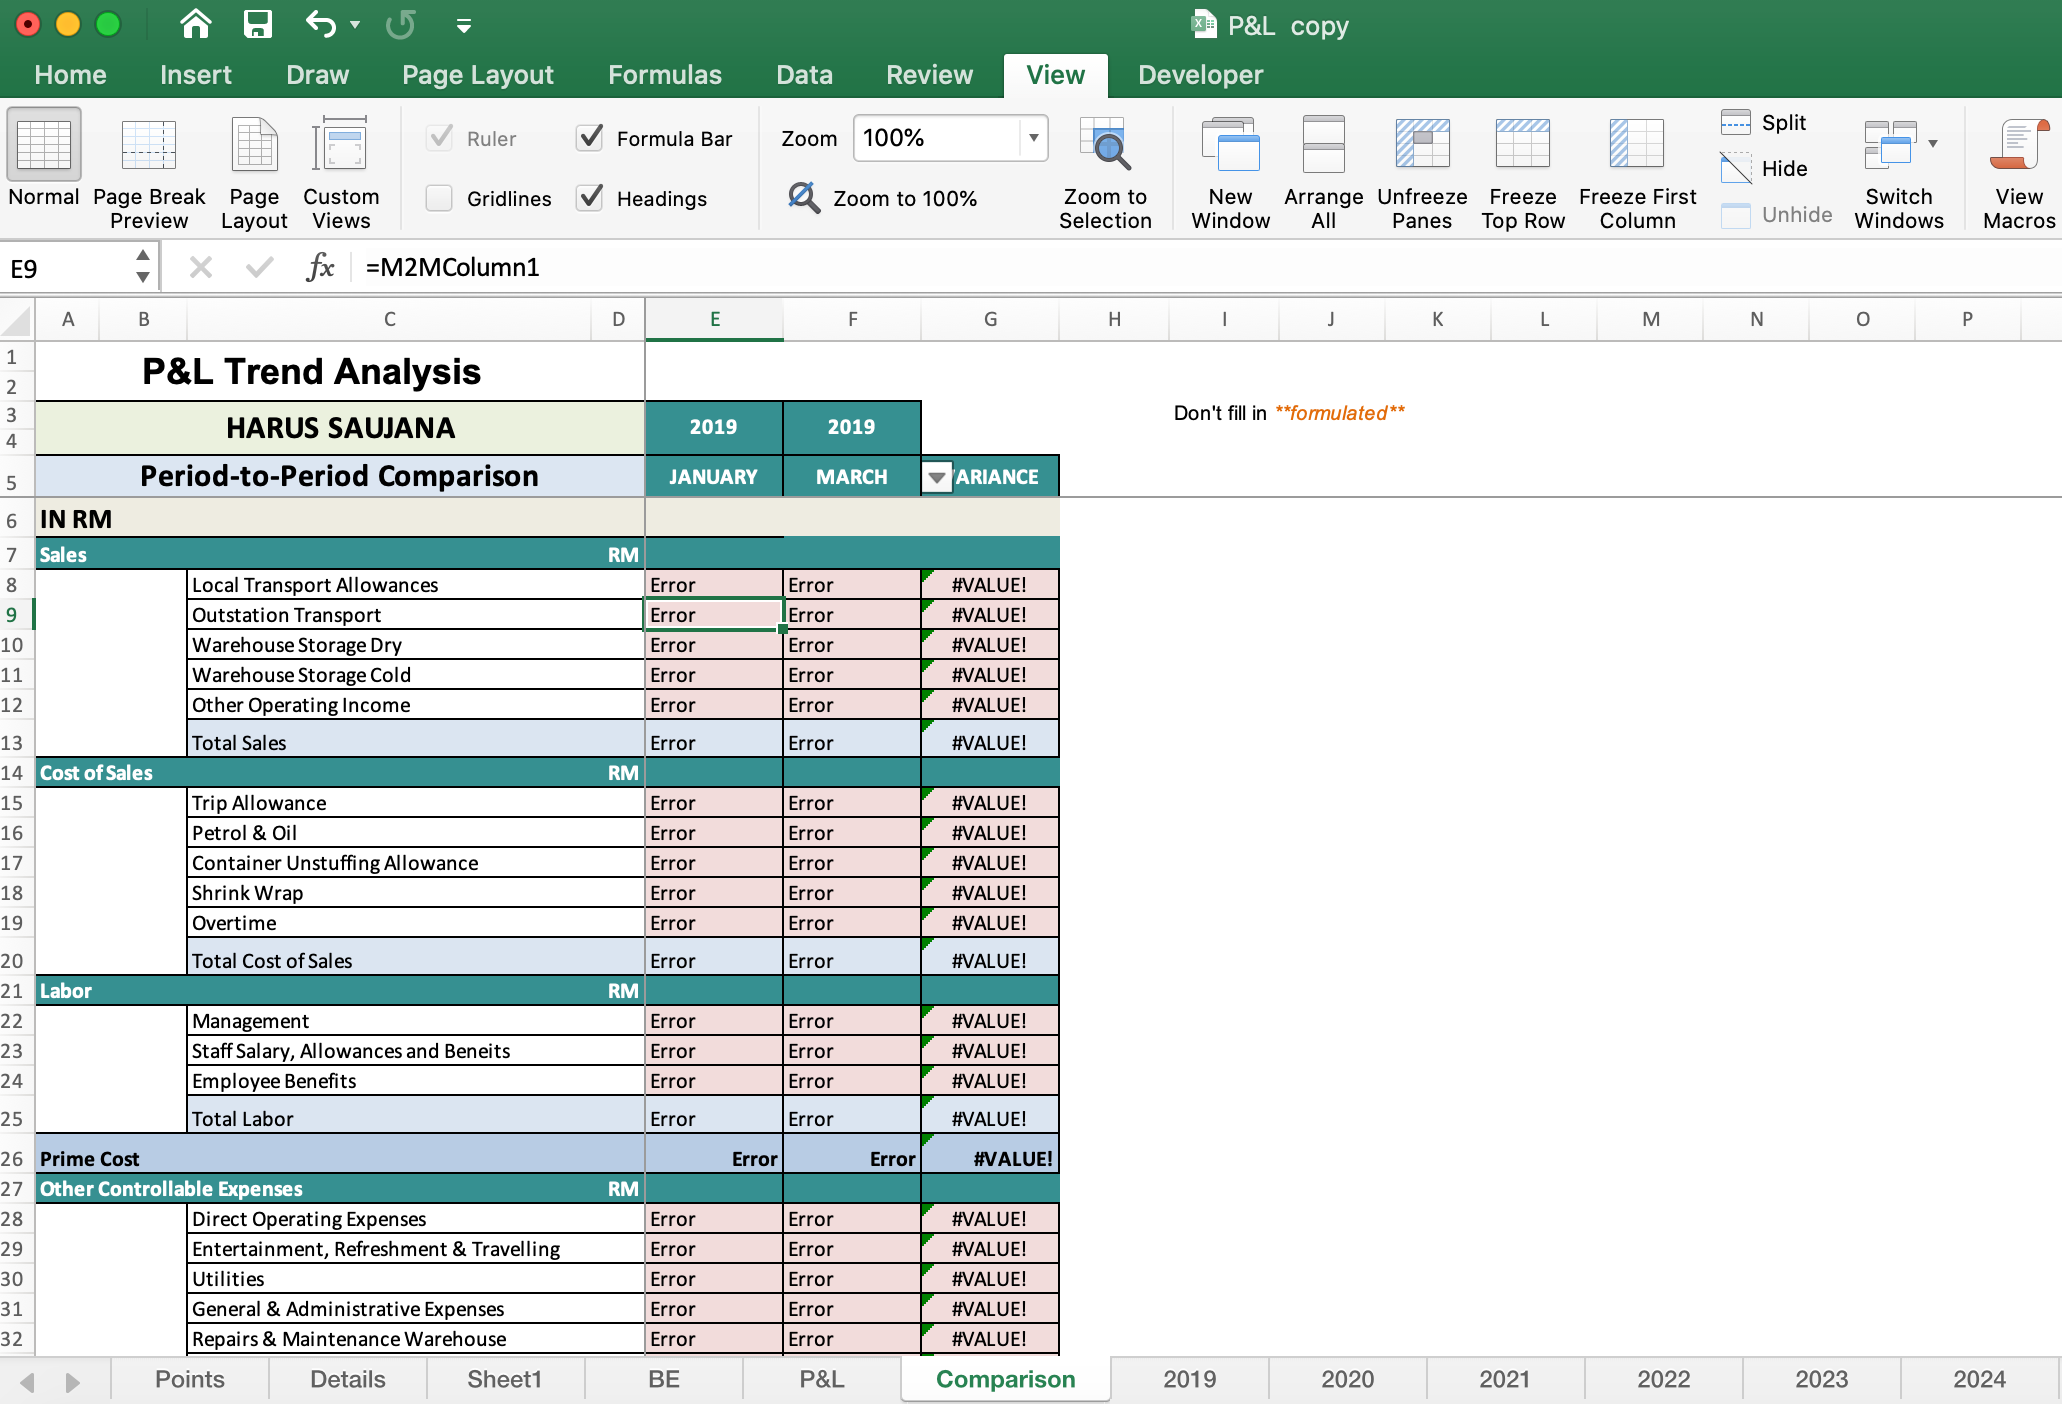Click the Select All corner triangle
The width and height of the screenshot is (2062, 1404).
click(x=17, y=320)
